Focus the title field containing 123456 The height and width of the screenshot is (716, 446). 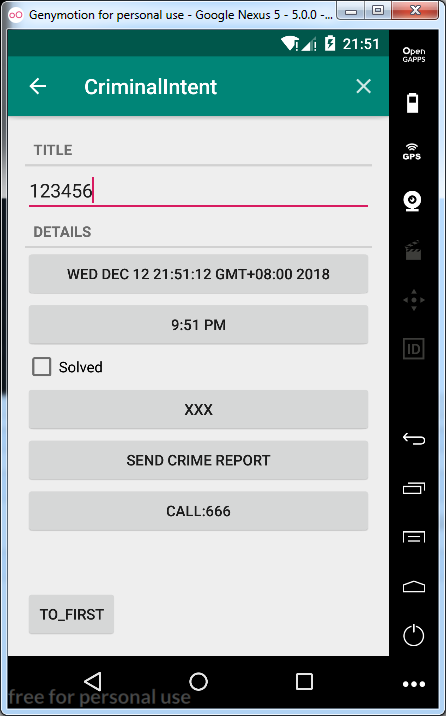click(x=199, y=191)
